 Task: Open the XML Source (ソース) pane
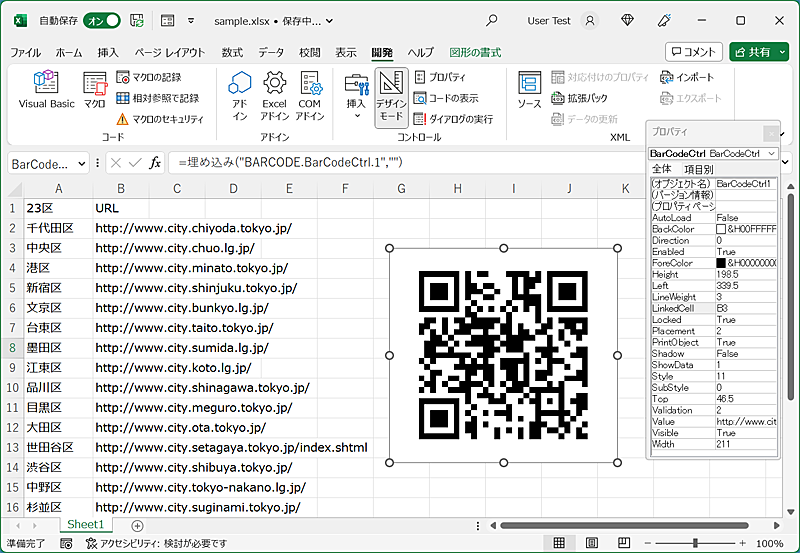tap(529, 90)
